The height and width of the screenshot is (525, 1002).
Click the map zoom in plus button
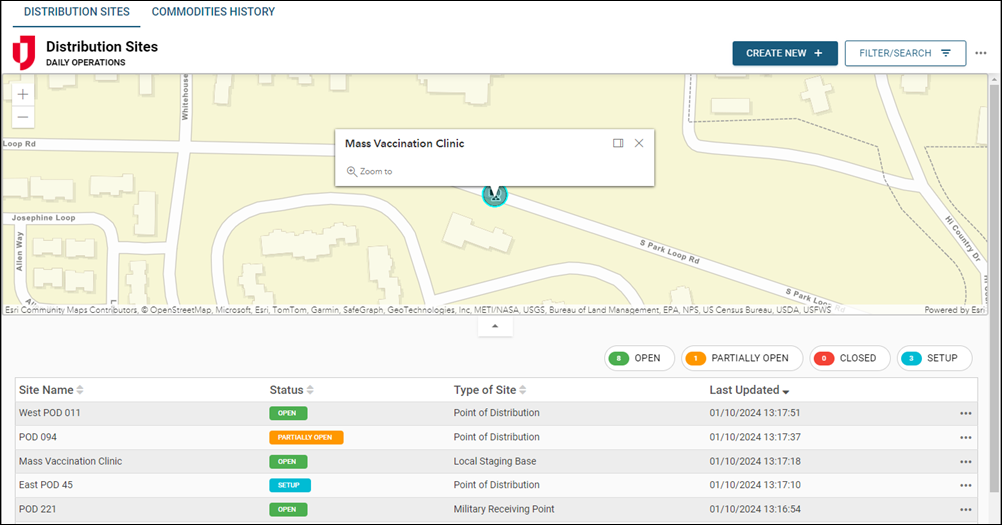pos(23,94)
